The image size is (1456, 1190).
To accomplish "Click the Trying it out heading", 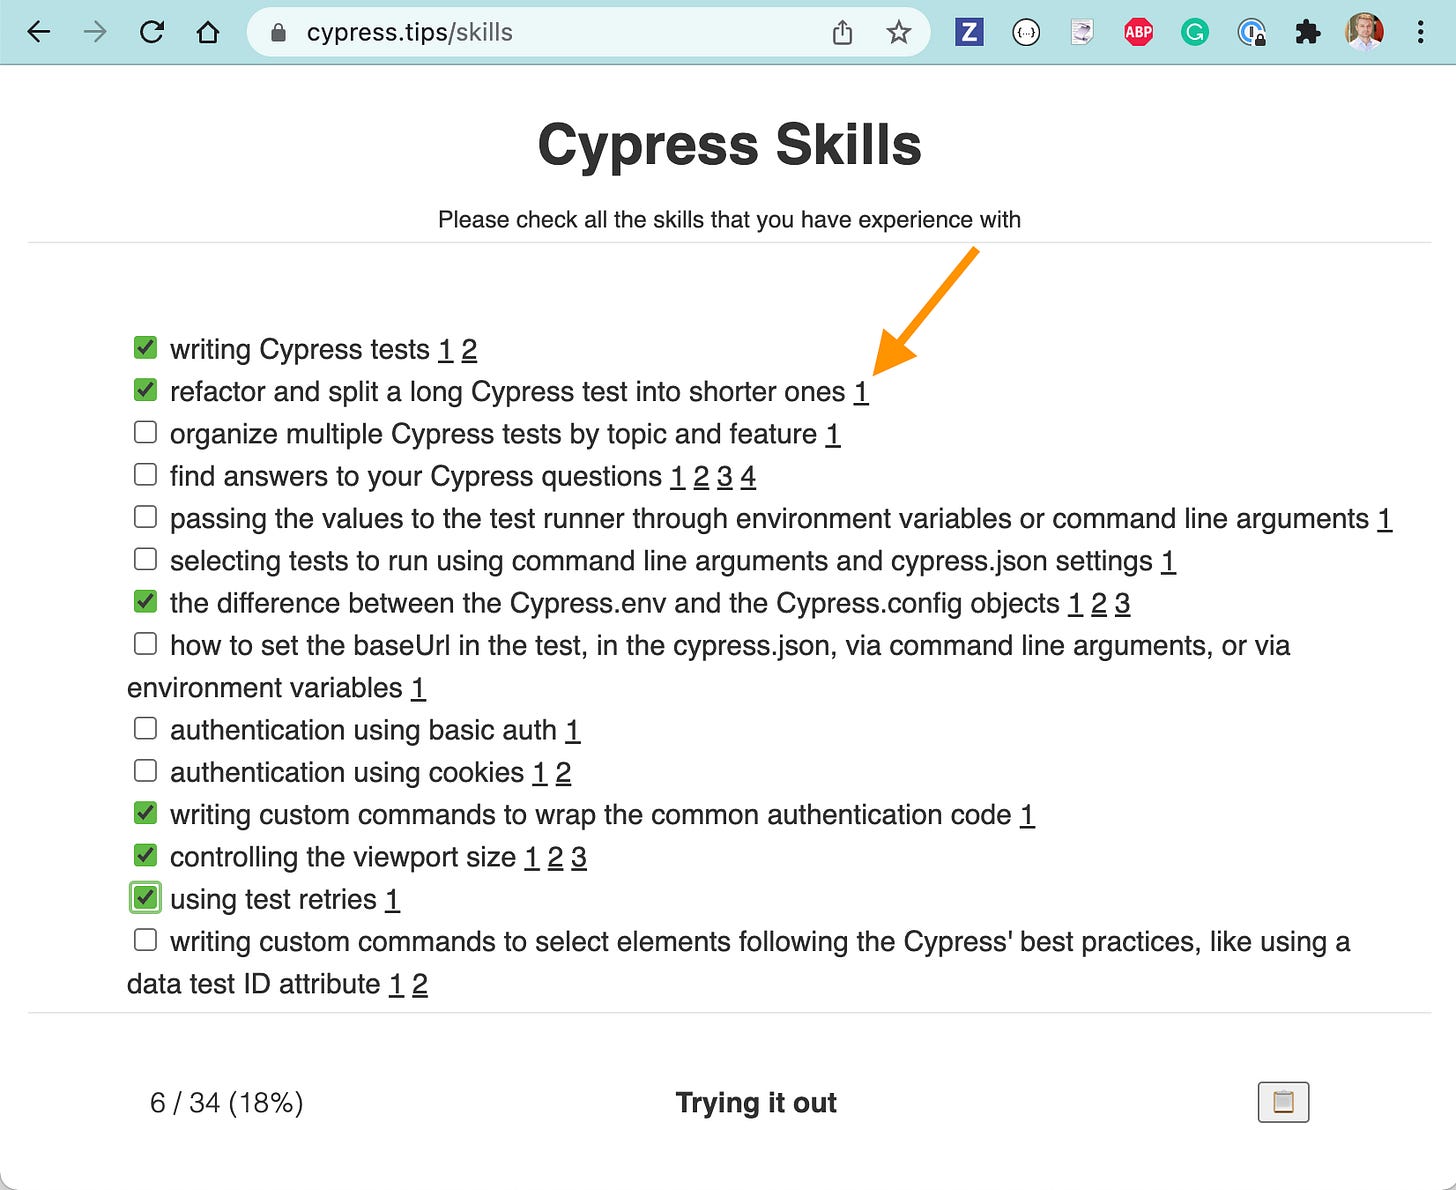I will [756, 1102].
